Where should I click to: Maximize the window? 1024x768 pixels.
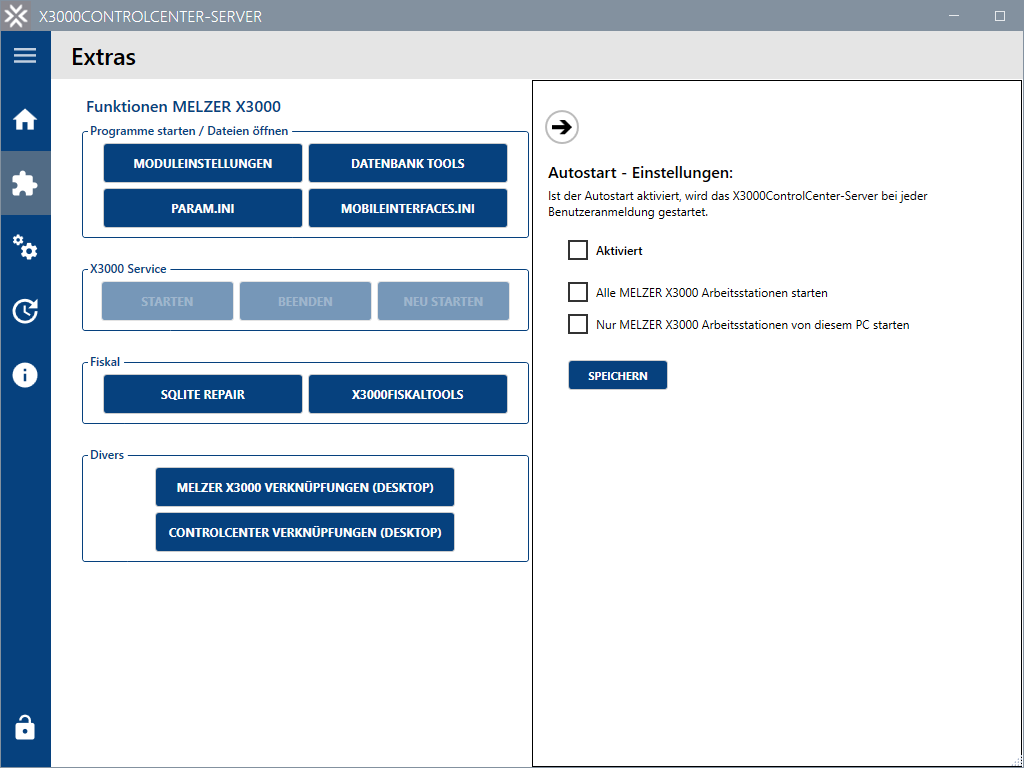pyautogui.click(x=999, y=16)
